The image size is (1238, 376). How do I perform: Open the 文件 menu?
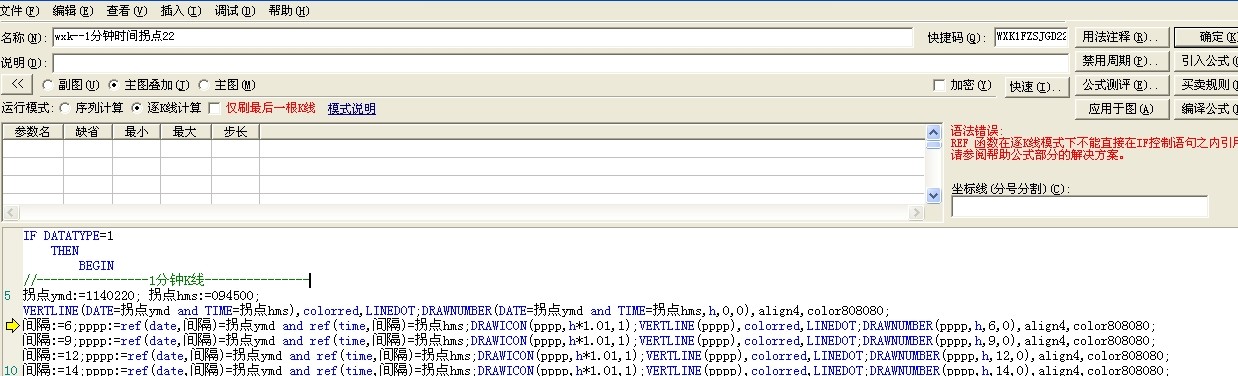click(x=20, y=10)
